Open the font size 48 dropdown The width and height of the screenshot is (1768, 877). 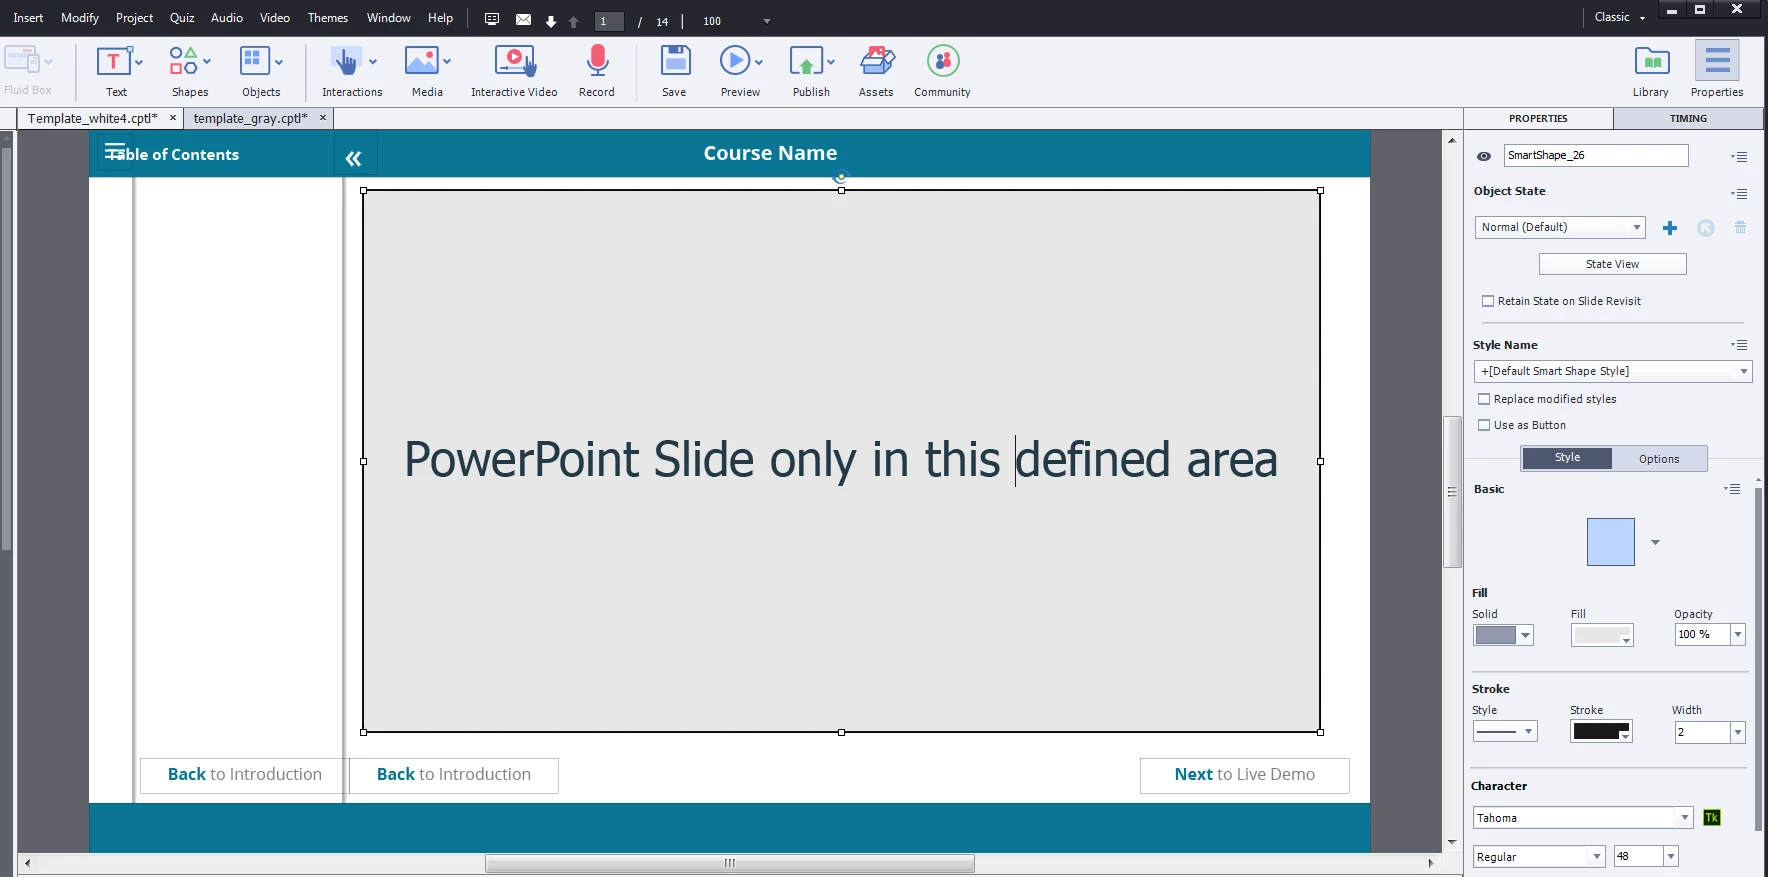(x=1670, y=857)
